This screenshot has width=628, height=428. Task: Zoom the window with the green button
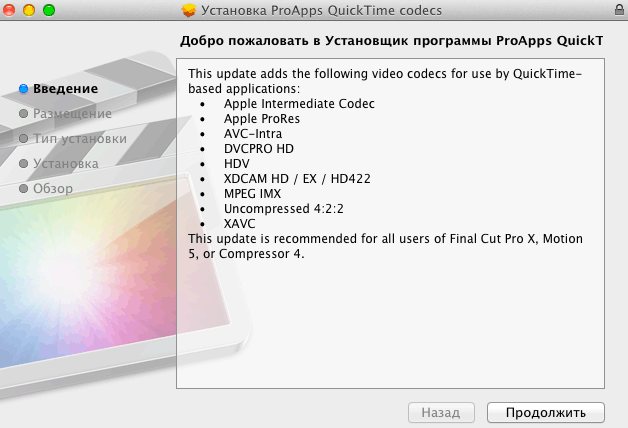[x=48, y=10]
